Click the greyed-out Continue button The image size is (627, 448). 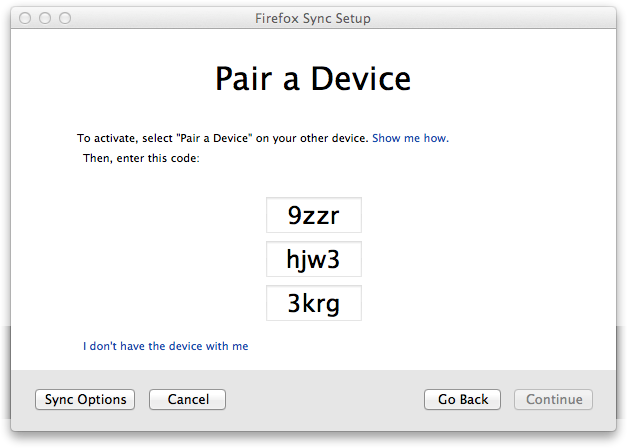click(553, 399)
